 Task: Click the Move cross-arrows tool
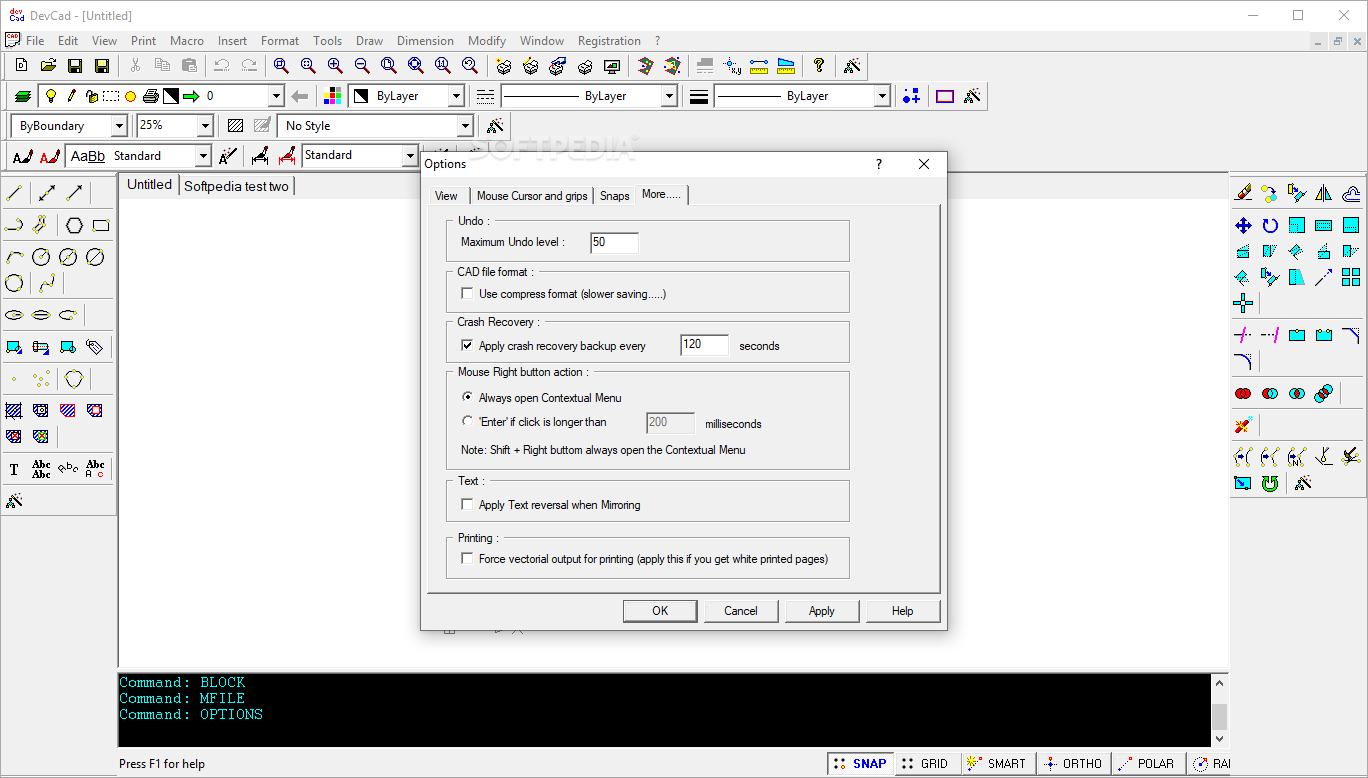click(x=1243, y=225)
